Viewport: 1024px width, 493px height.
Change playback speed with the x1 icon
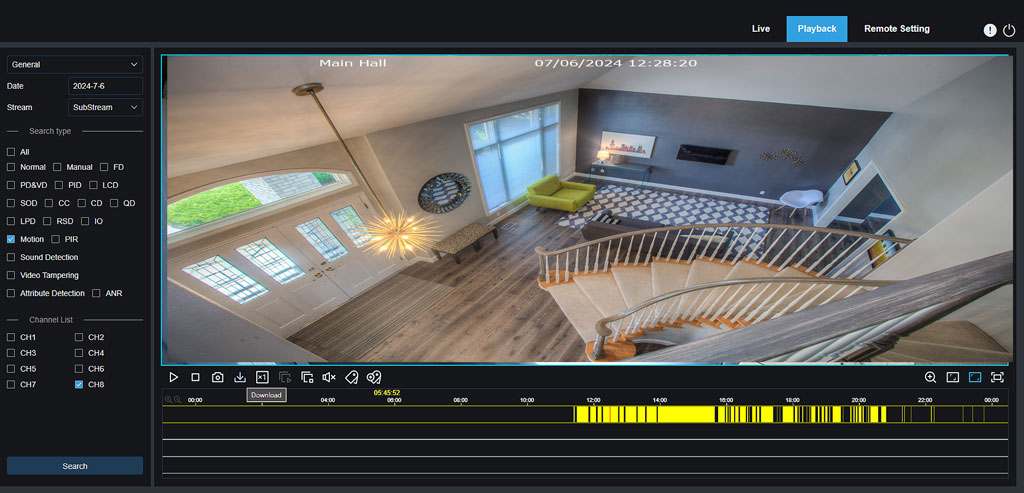262,377
